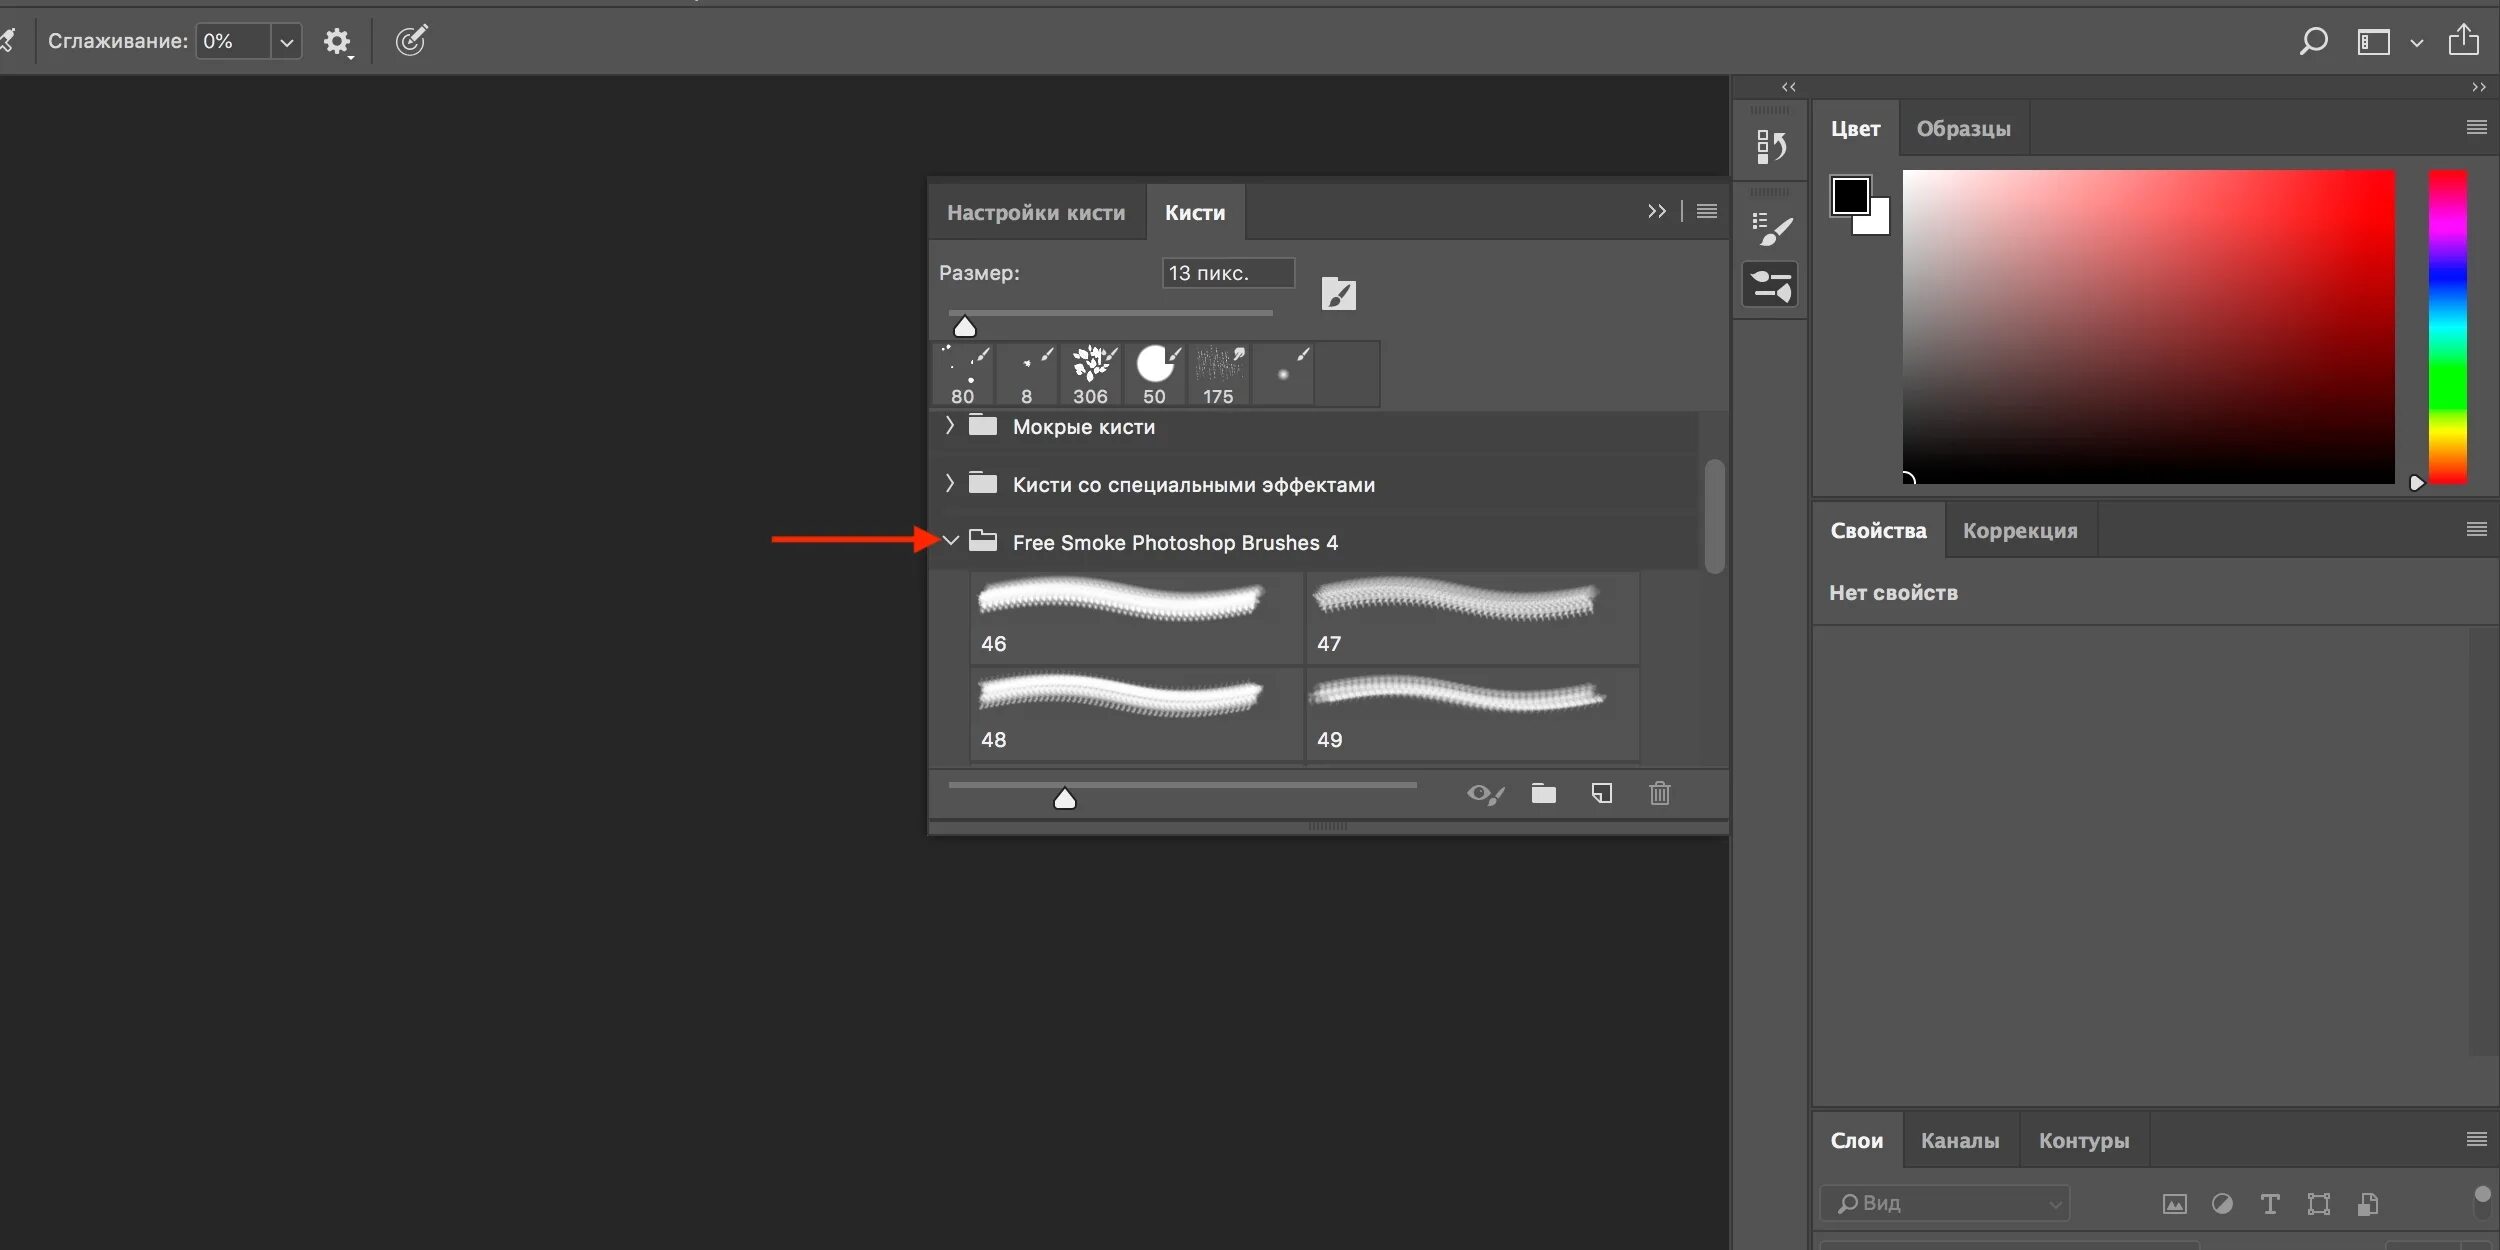This screenshot has height=1250, width=2500.
Task: Collapse Brushes panel double arrows
Action: point(1656,211)
